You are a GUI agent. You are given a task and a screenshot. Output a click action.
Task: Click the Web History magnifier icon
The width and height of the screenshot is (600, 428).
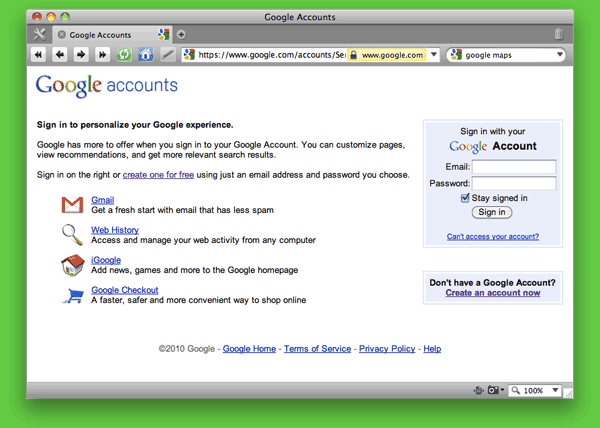click(72, 235)
